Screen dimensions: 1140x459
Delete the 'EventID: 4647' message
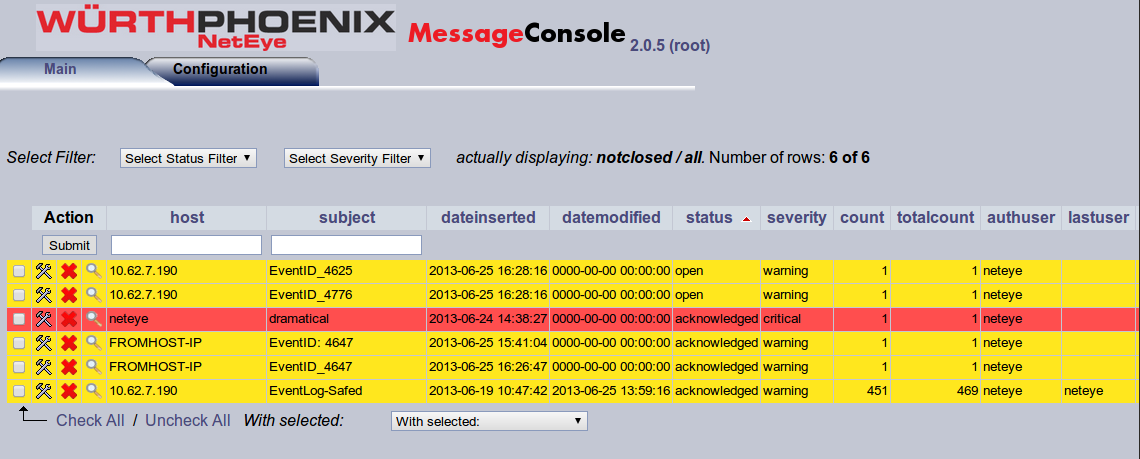[68, 343]
